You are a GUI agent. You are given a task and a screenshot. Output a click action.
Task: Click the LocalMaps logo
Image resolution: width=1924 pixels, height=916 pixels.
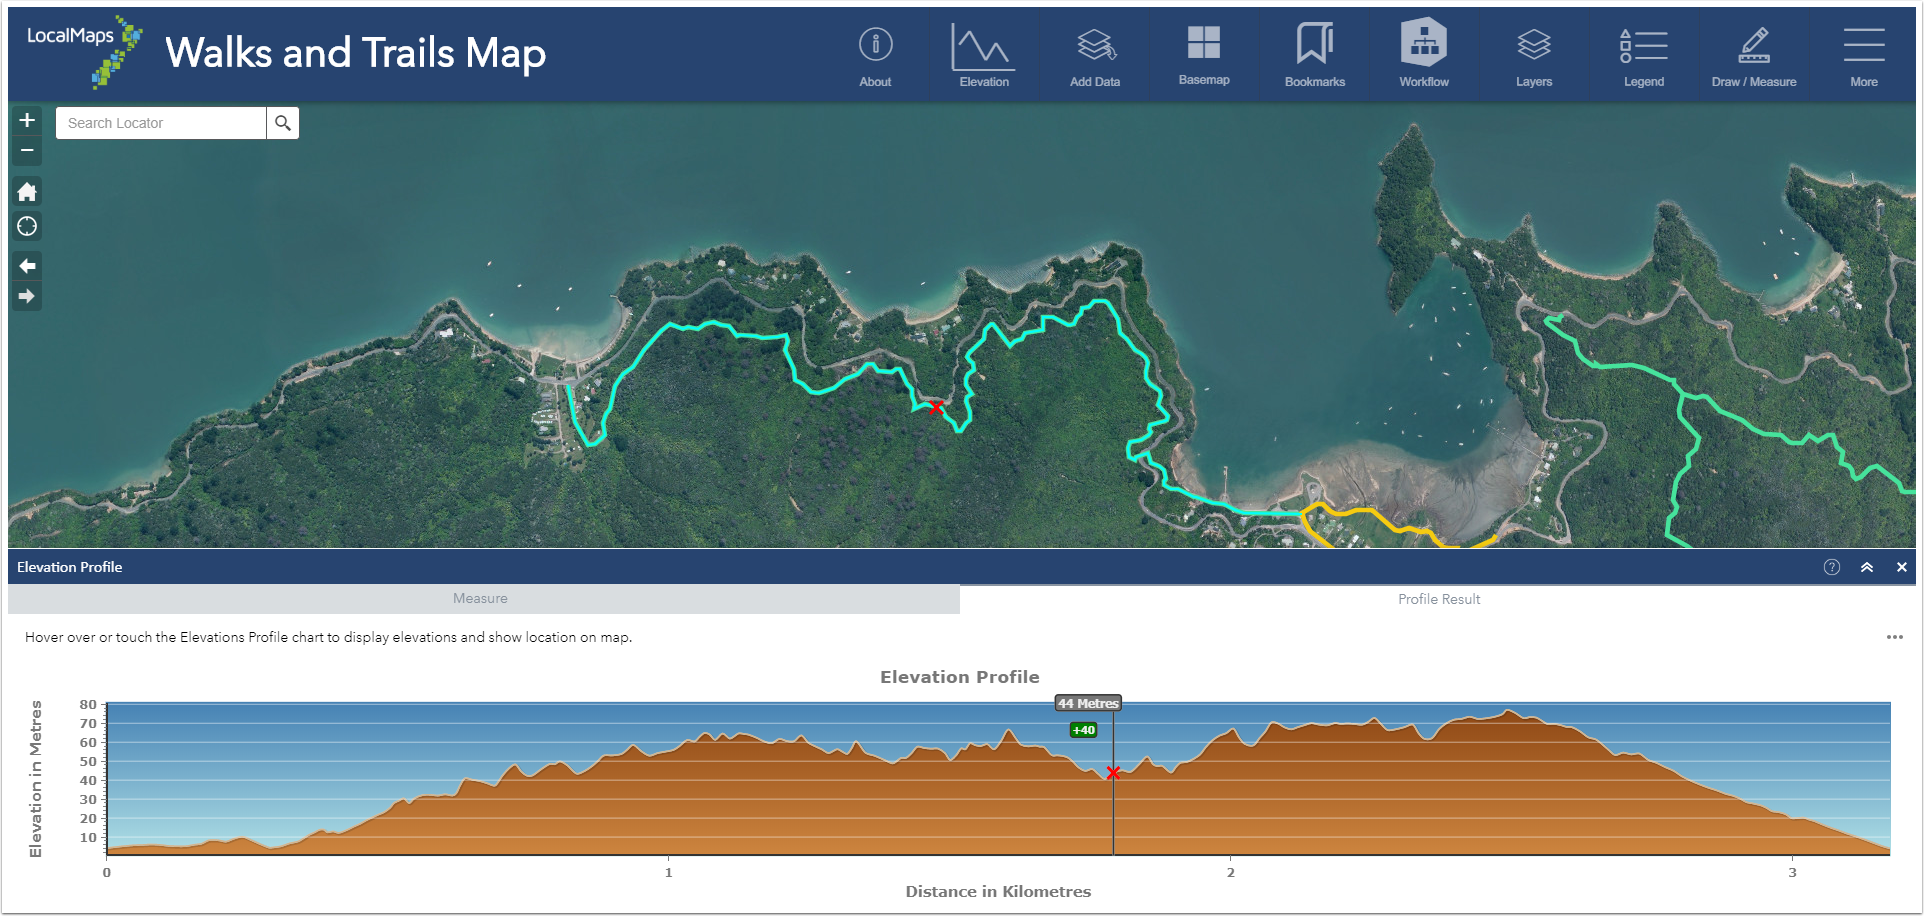(85, 51)
